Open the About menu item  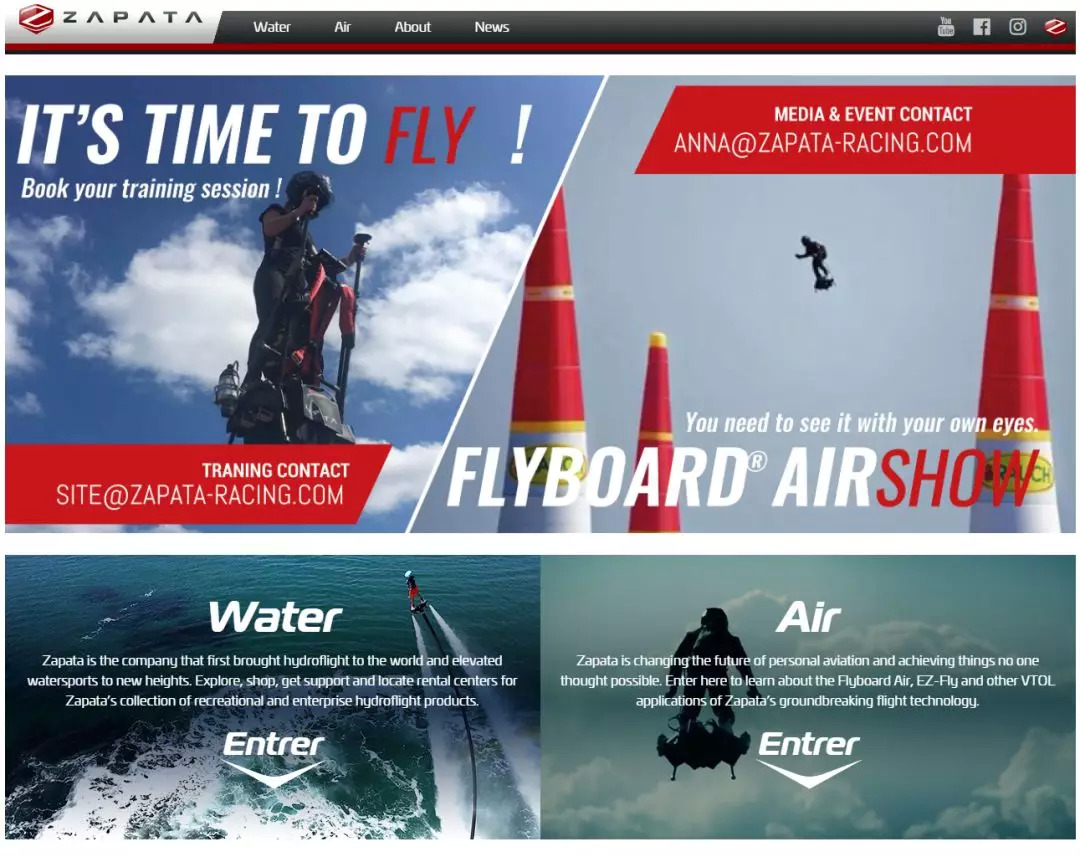click(x=412, y=27)
